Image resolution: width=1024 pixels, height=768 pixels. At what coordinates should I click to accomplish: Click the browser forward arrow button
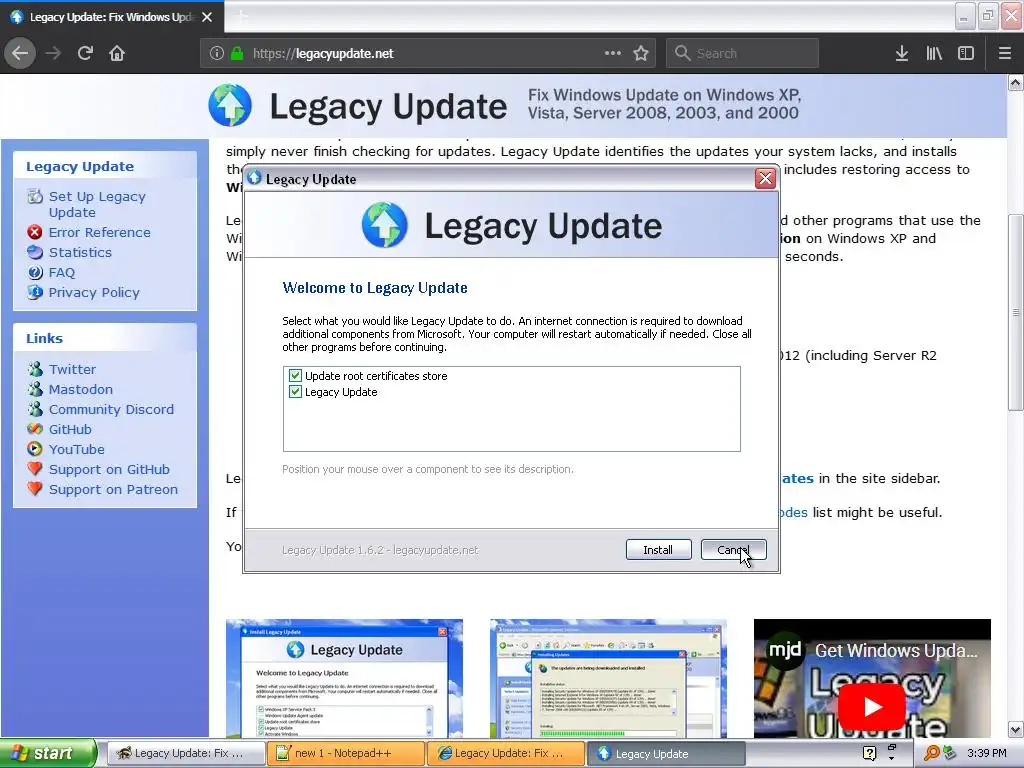tap(53, 53)
